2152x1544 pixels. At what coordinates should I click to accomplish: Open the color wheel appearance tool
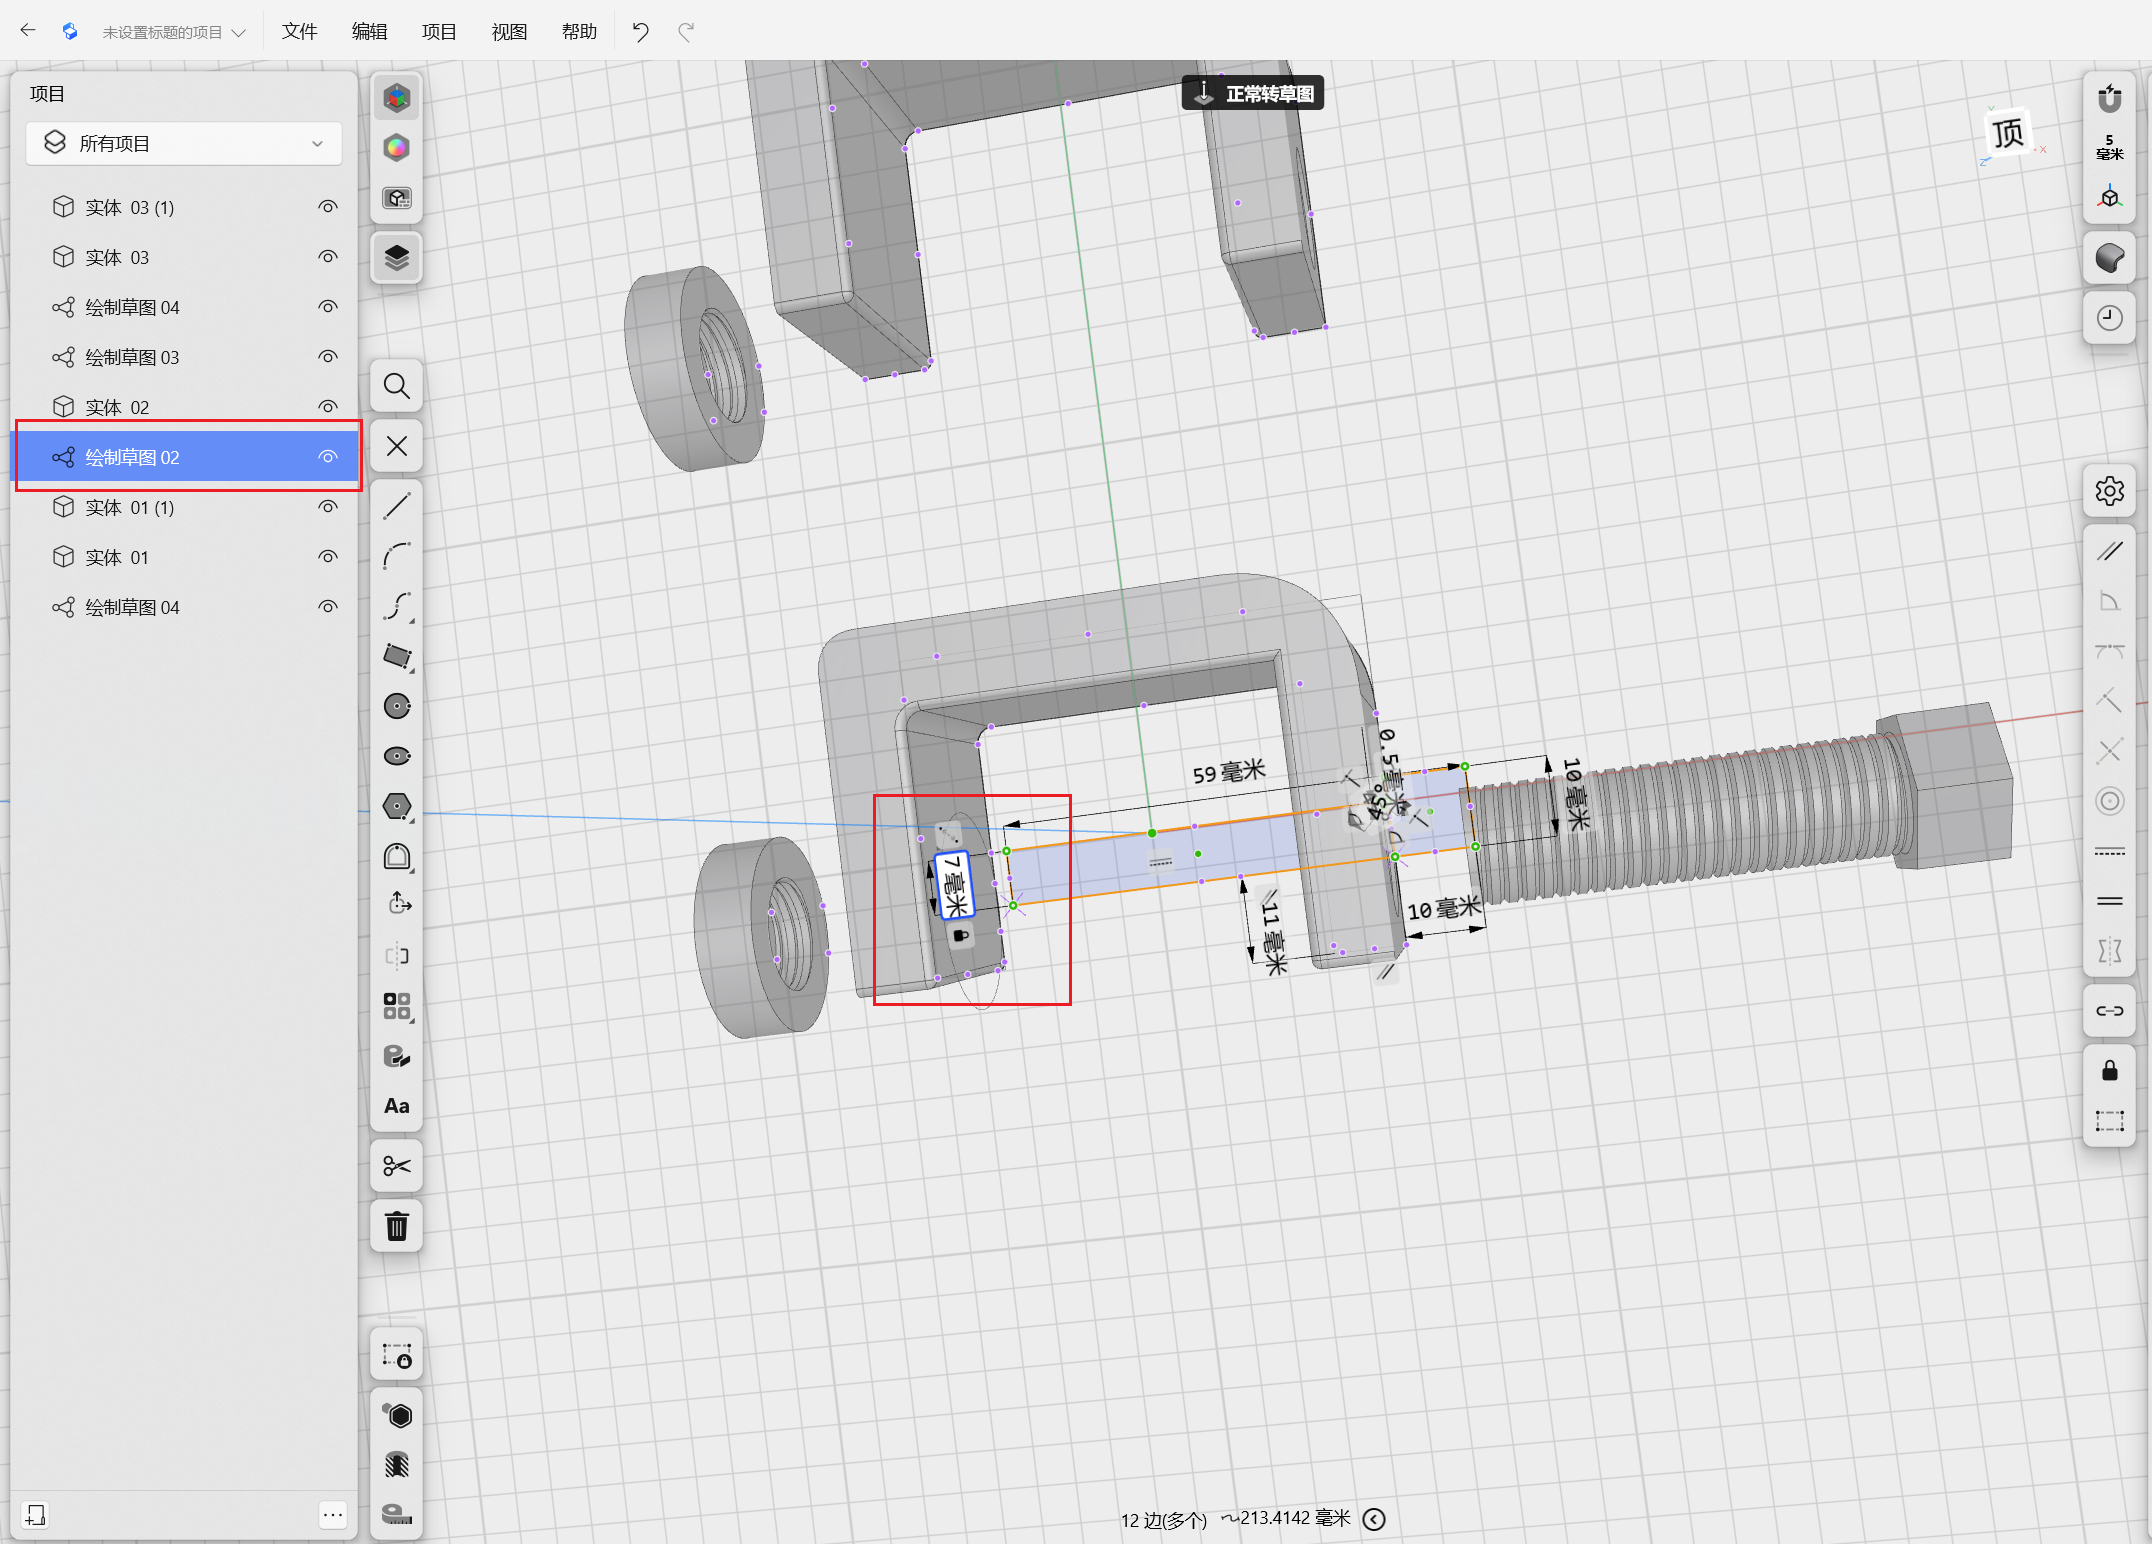[397, 148]
